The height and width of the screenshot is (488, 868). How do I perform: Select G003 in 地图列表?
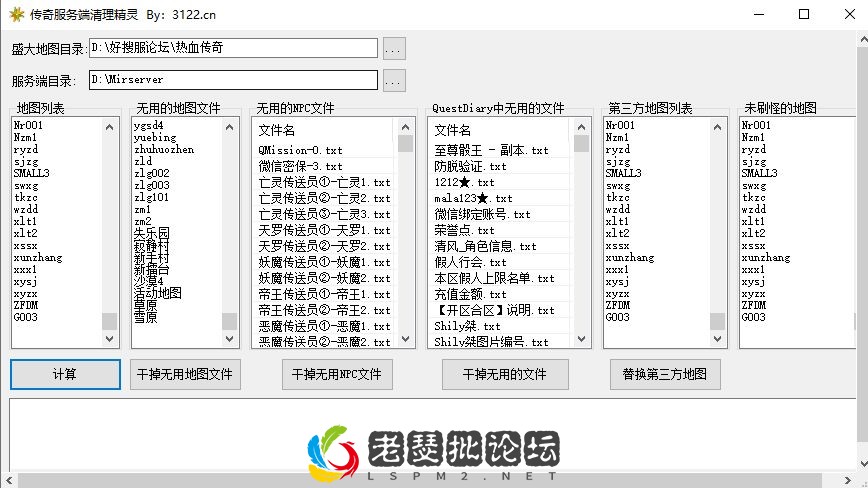tap(25, 317)
